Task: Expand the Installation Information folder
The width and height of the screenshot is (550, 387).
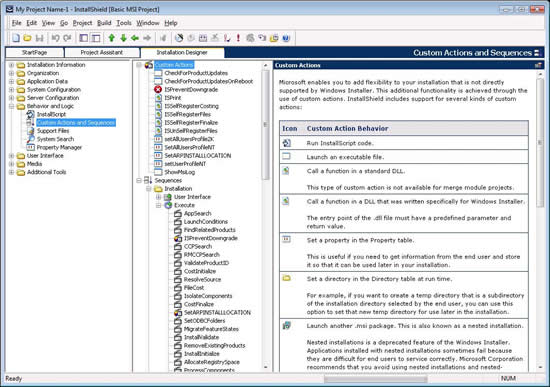Action: [x=11, y=65]
